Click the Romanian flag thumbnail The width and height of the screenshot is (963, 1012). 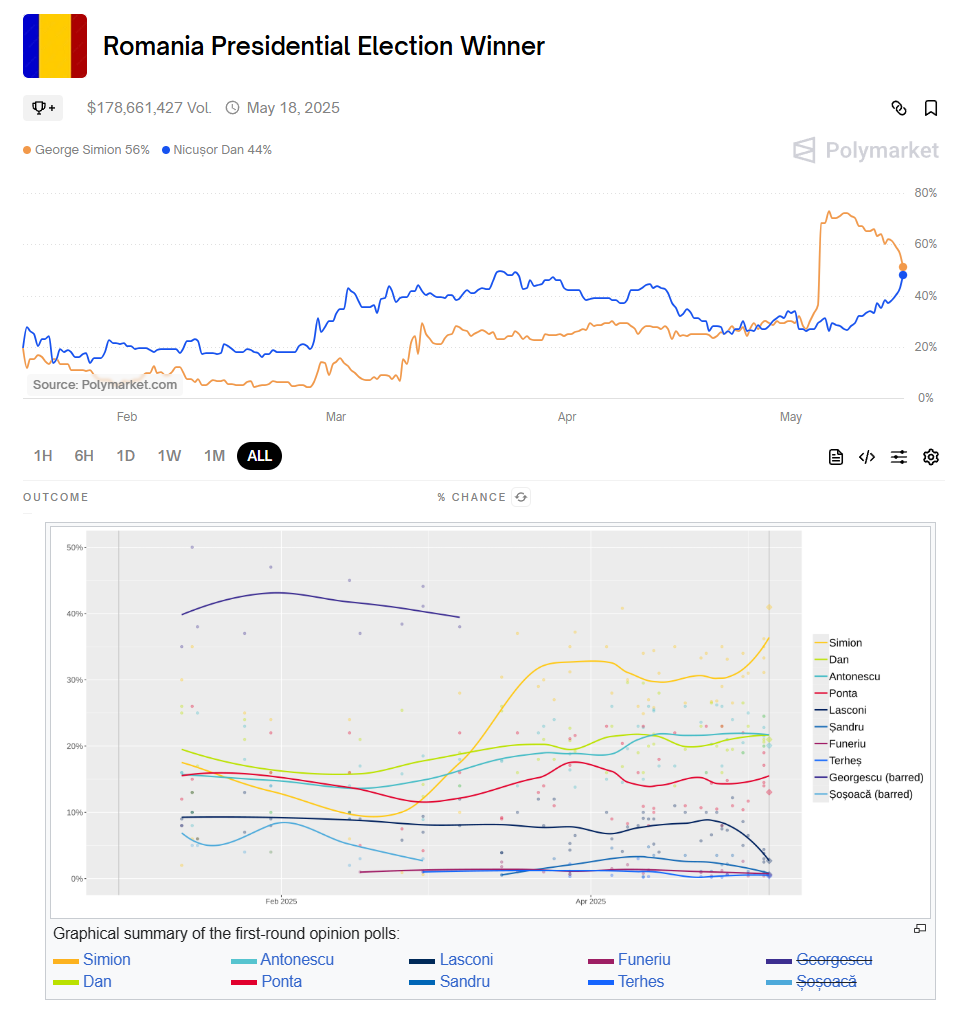tap(55, 46)
